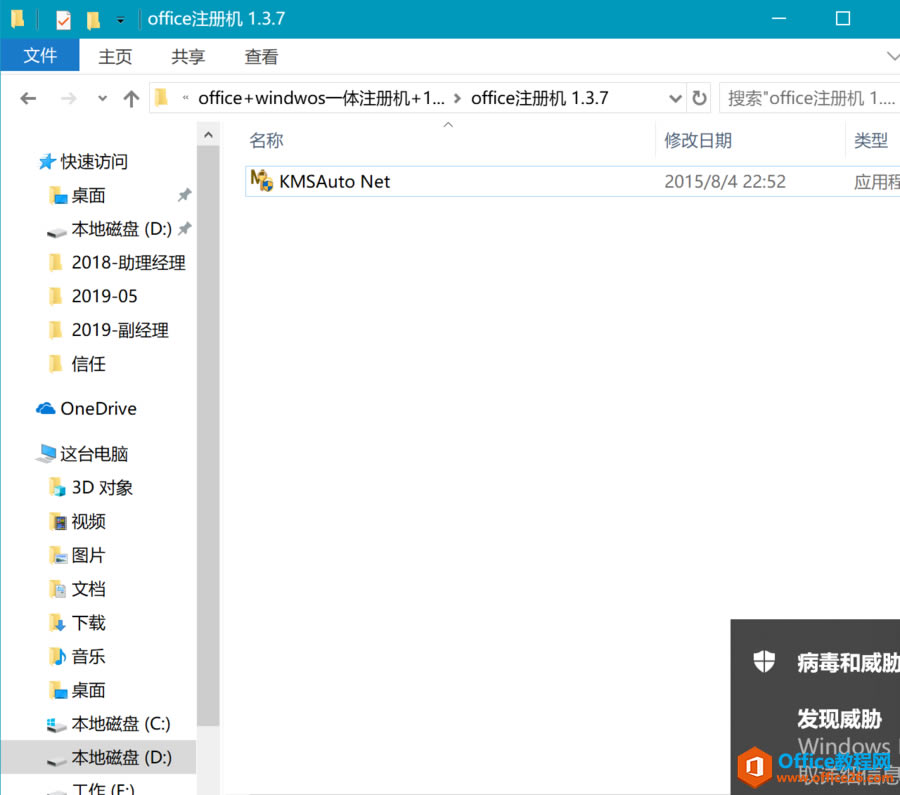Go back to the previous folder
This screenshot has height=795, width=900.
pyautogui.click(x=28, y=97)
